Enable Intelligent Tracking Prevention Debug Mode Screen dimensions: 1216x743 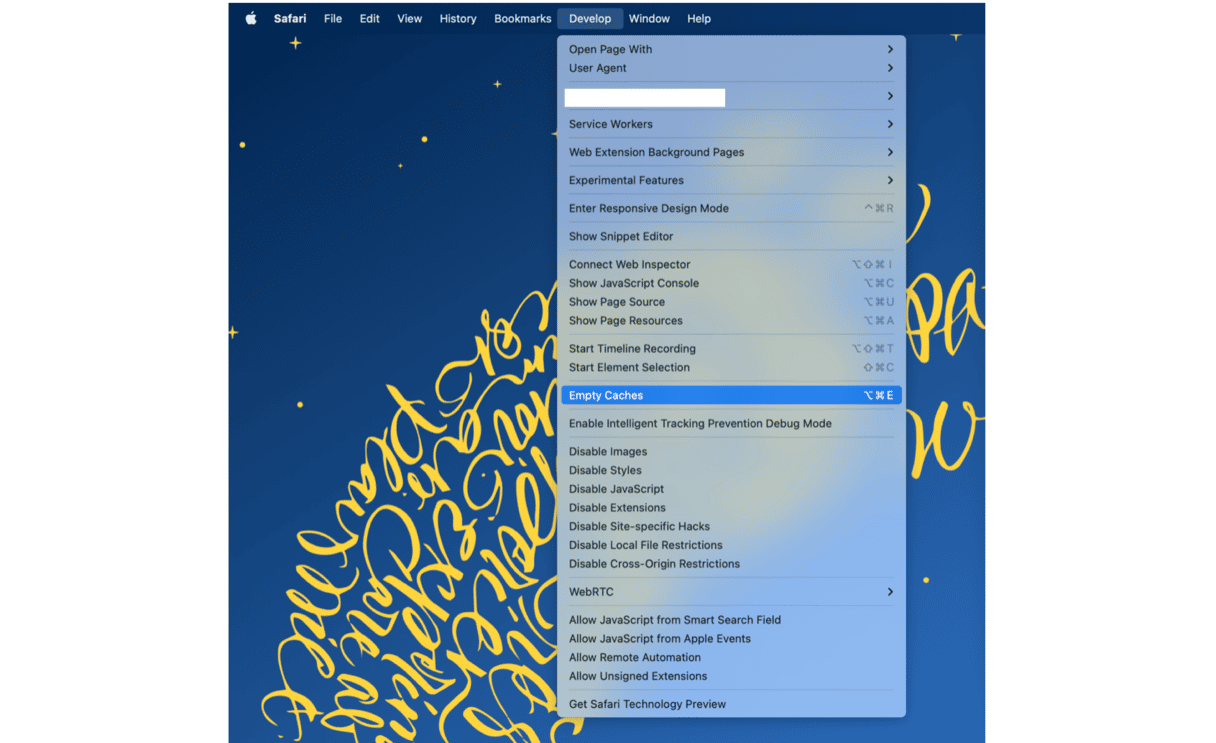tap(731, 423)
